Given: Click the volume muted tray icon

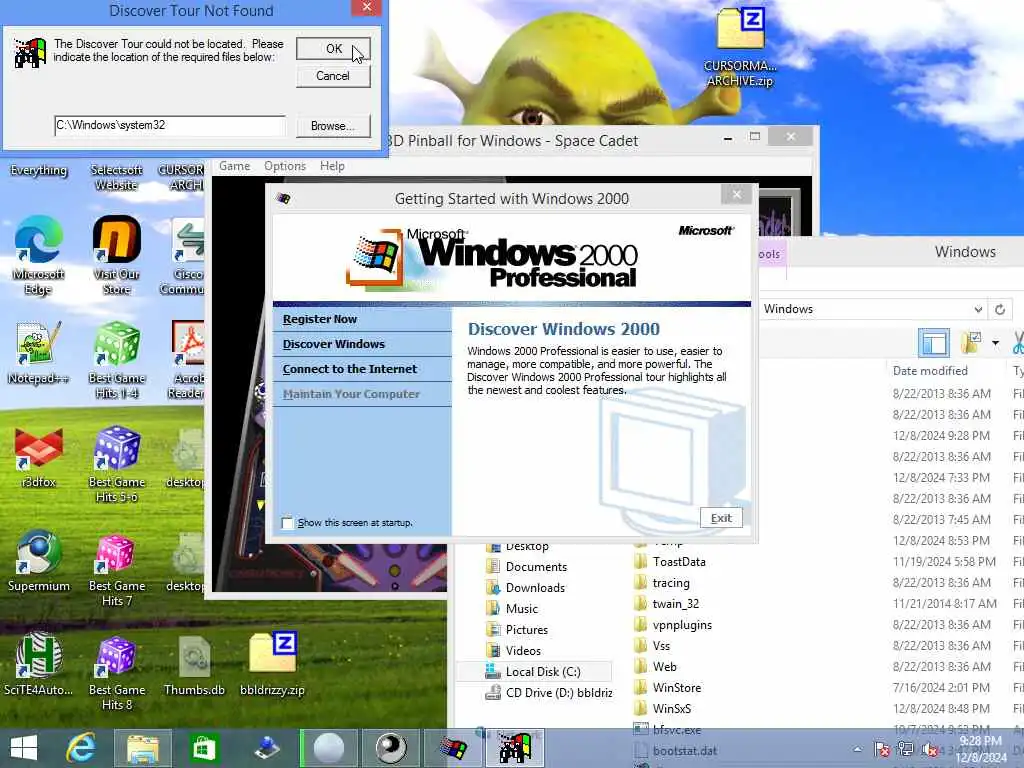Looking at the screenshot, I should (x=930, y=750).
